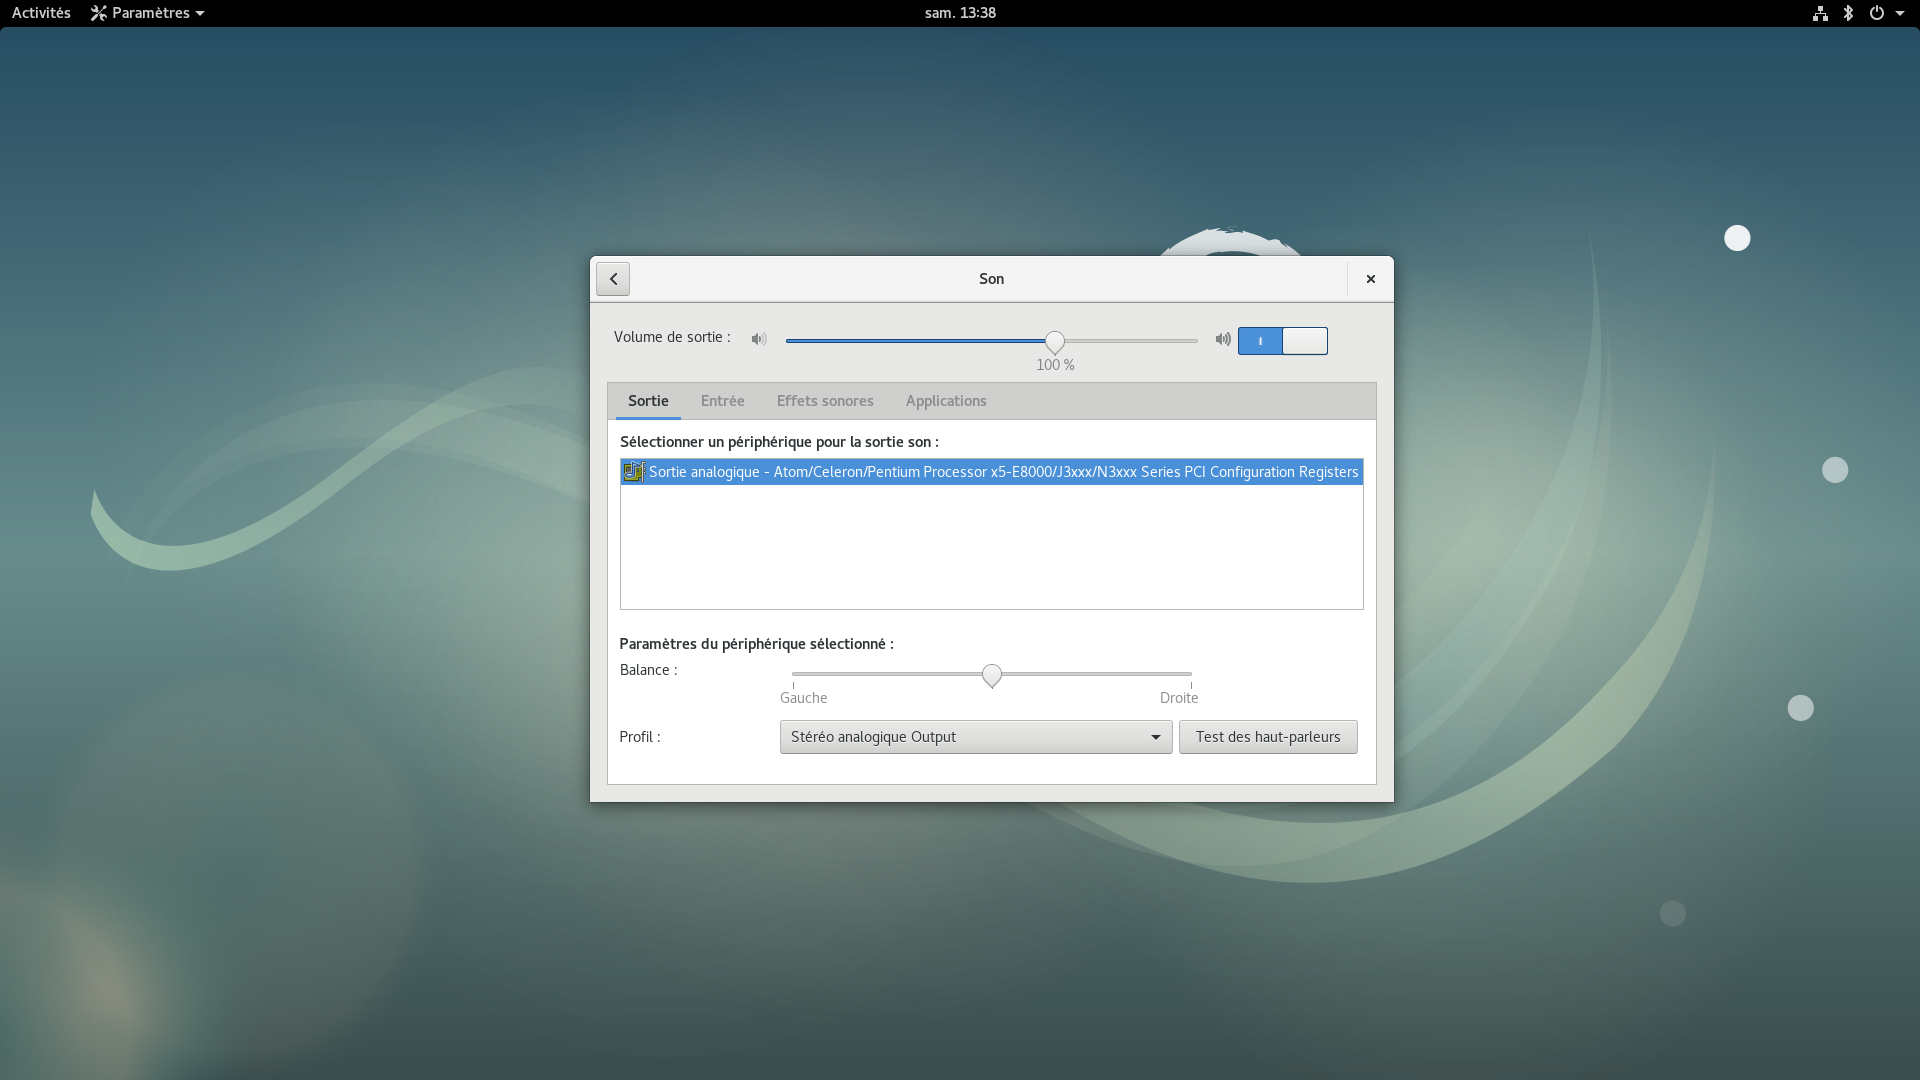This screenshot has height=1080, width=1920.
Task: Click Test des haut-parleurs button
Action: pos(1268,737)
